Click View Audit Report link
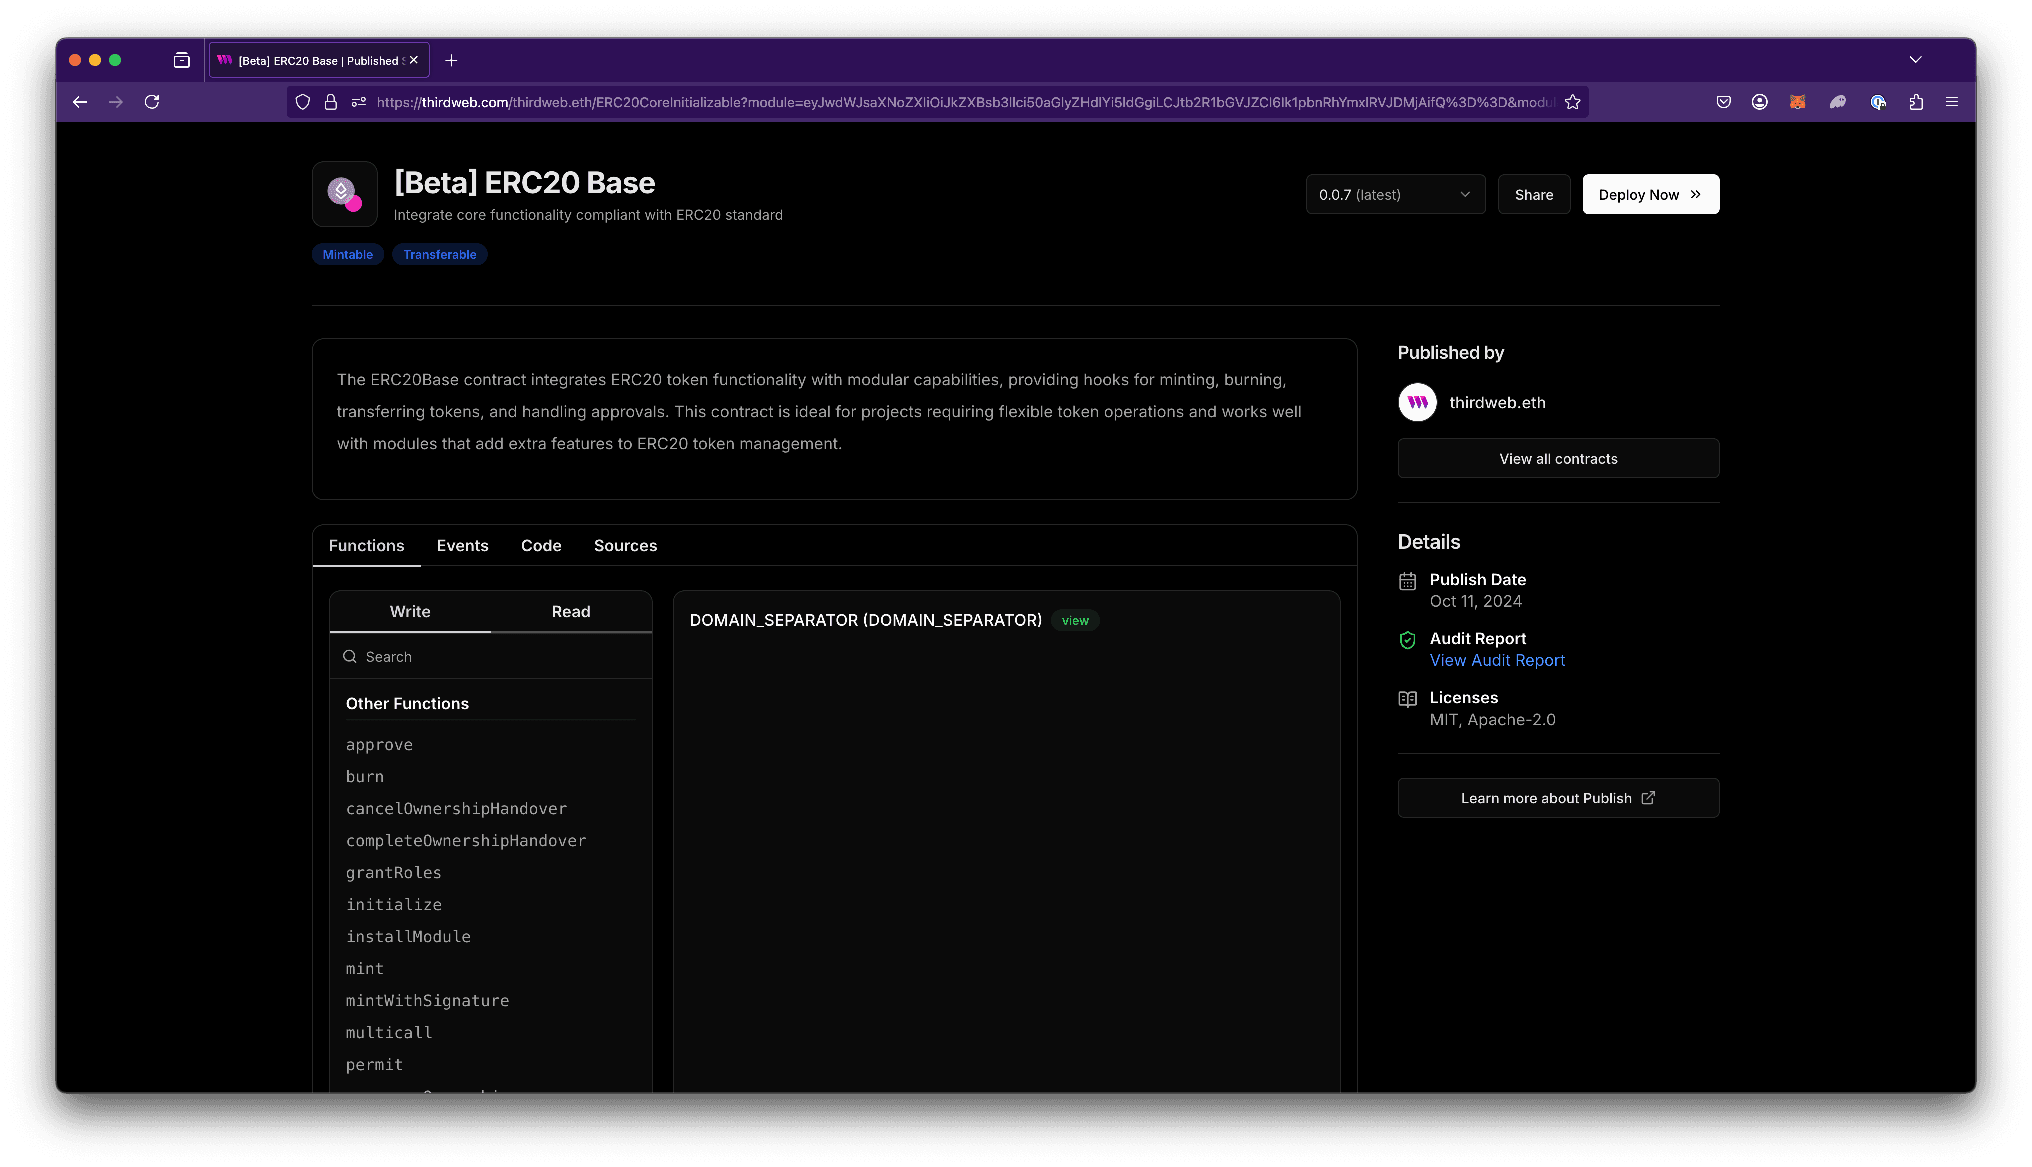This screenshot has height=1167, width=2032. [1497, 660]
